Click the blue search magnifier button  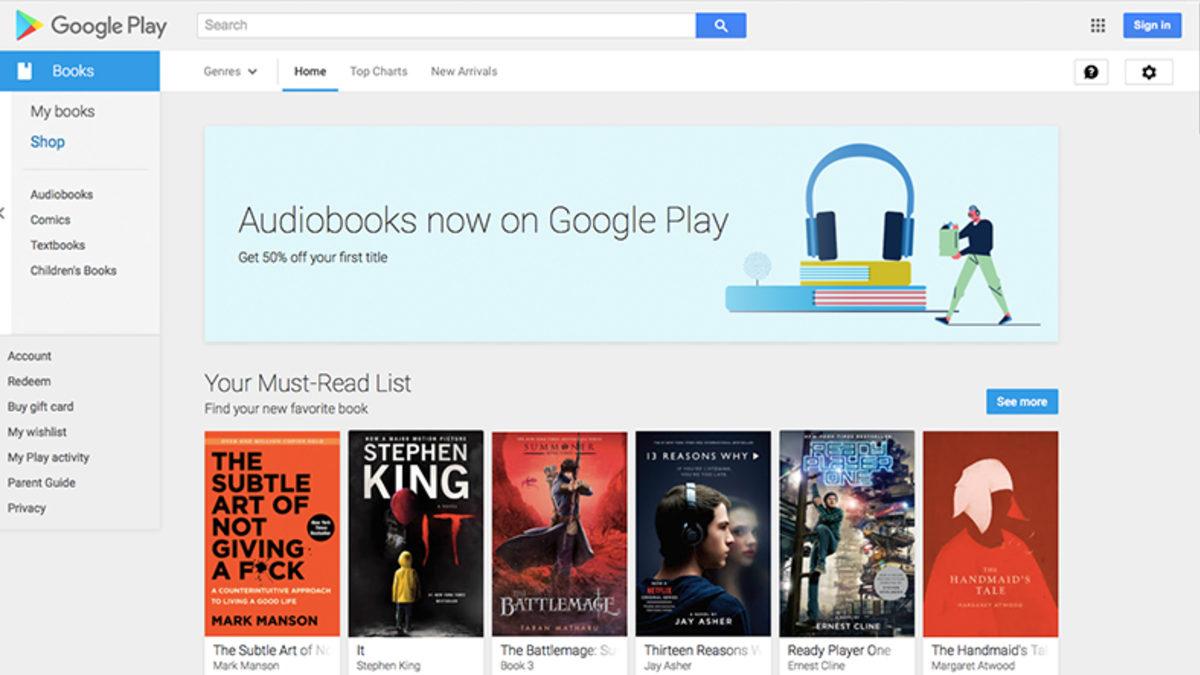pos(721,26)
